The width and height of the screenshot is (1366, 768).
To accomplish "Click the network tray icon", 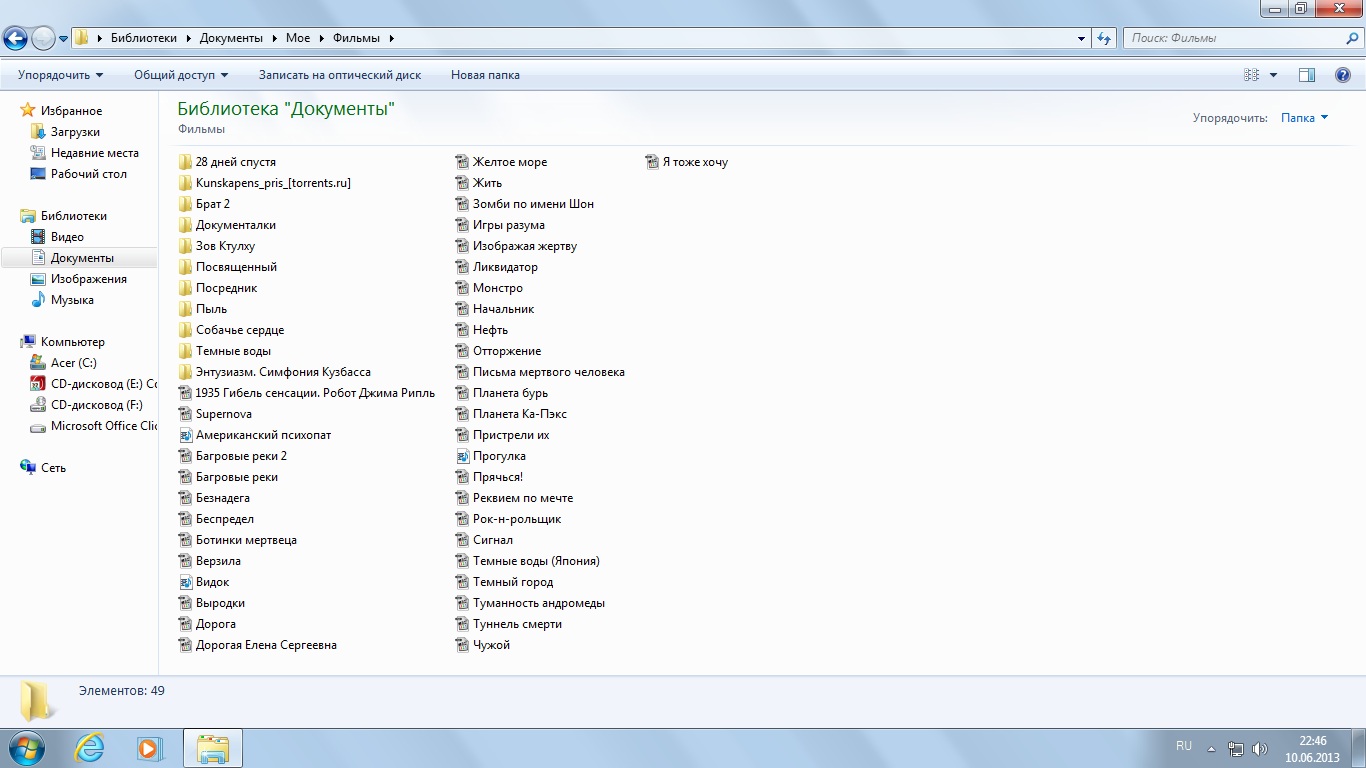I will click(x=1236, y=749).
